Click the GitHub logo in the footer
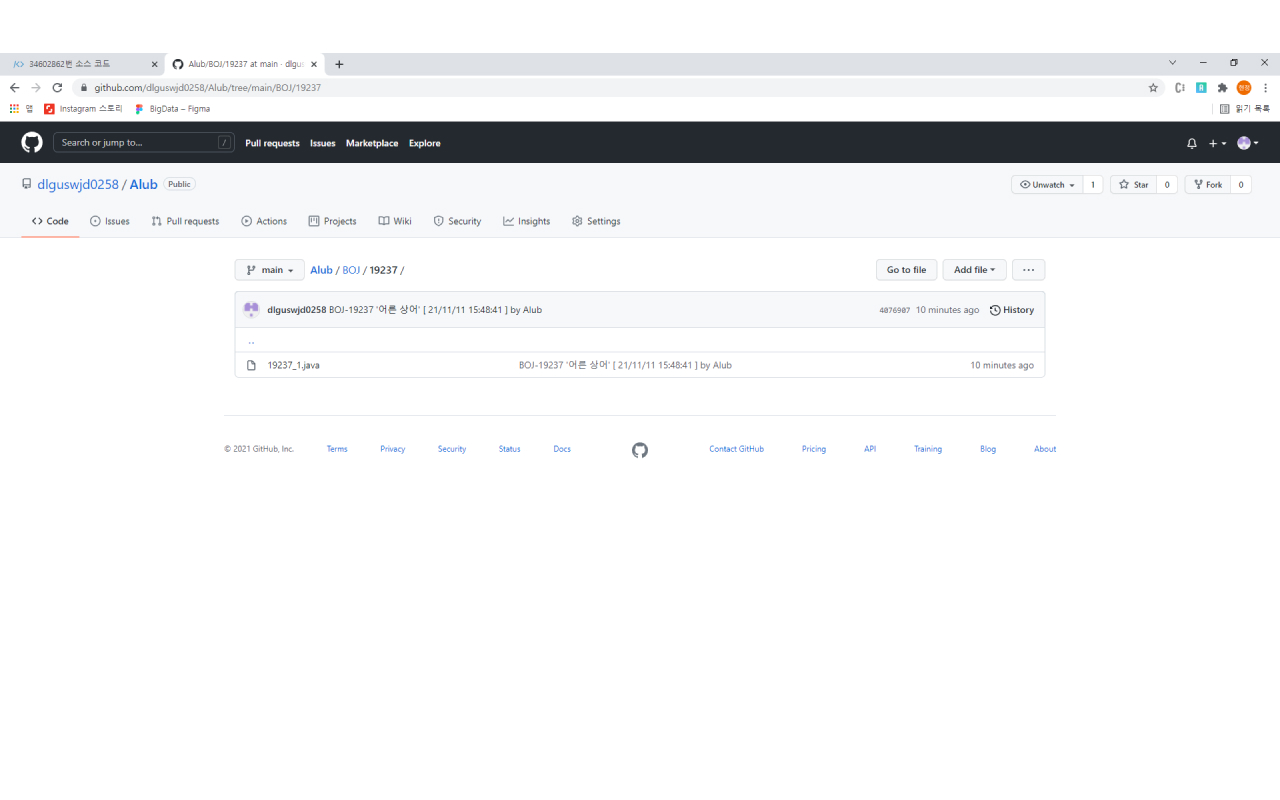The height and width of the screenshot is (800, 1280). point(640,450)
